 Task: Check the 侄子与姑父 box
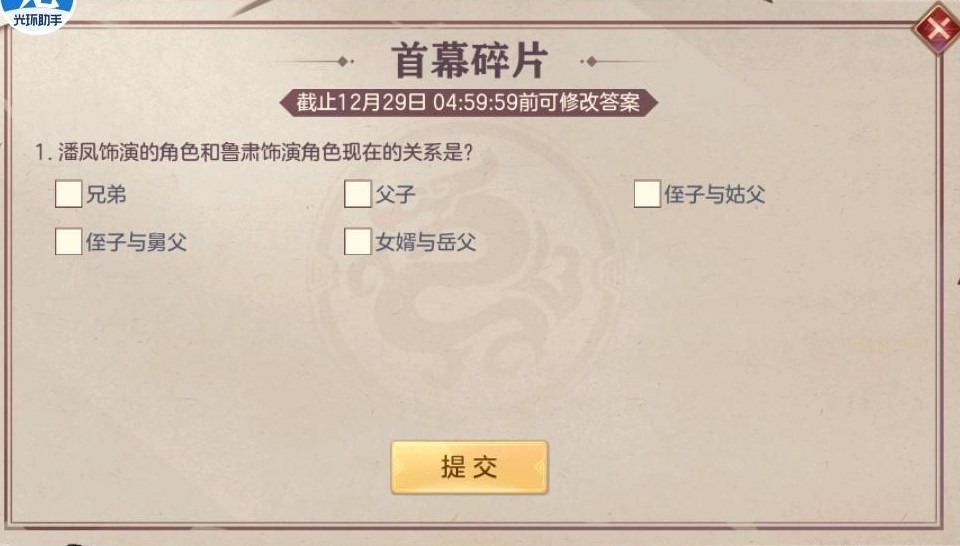point(647,194)
